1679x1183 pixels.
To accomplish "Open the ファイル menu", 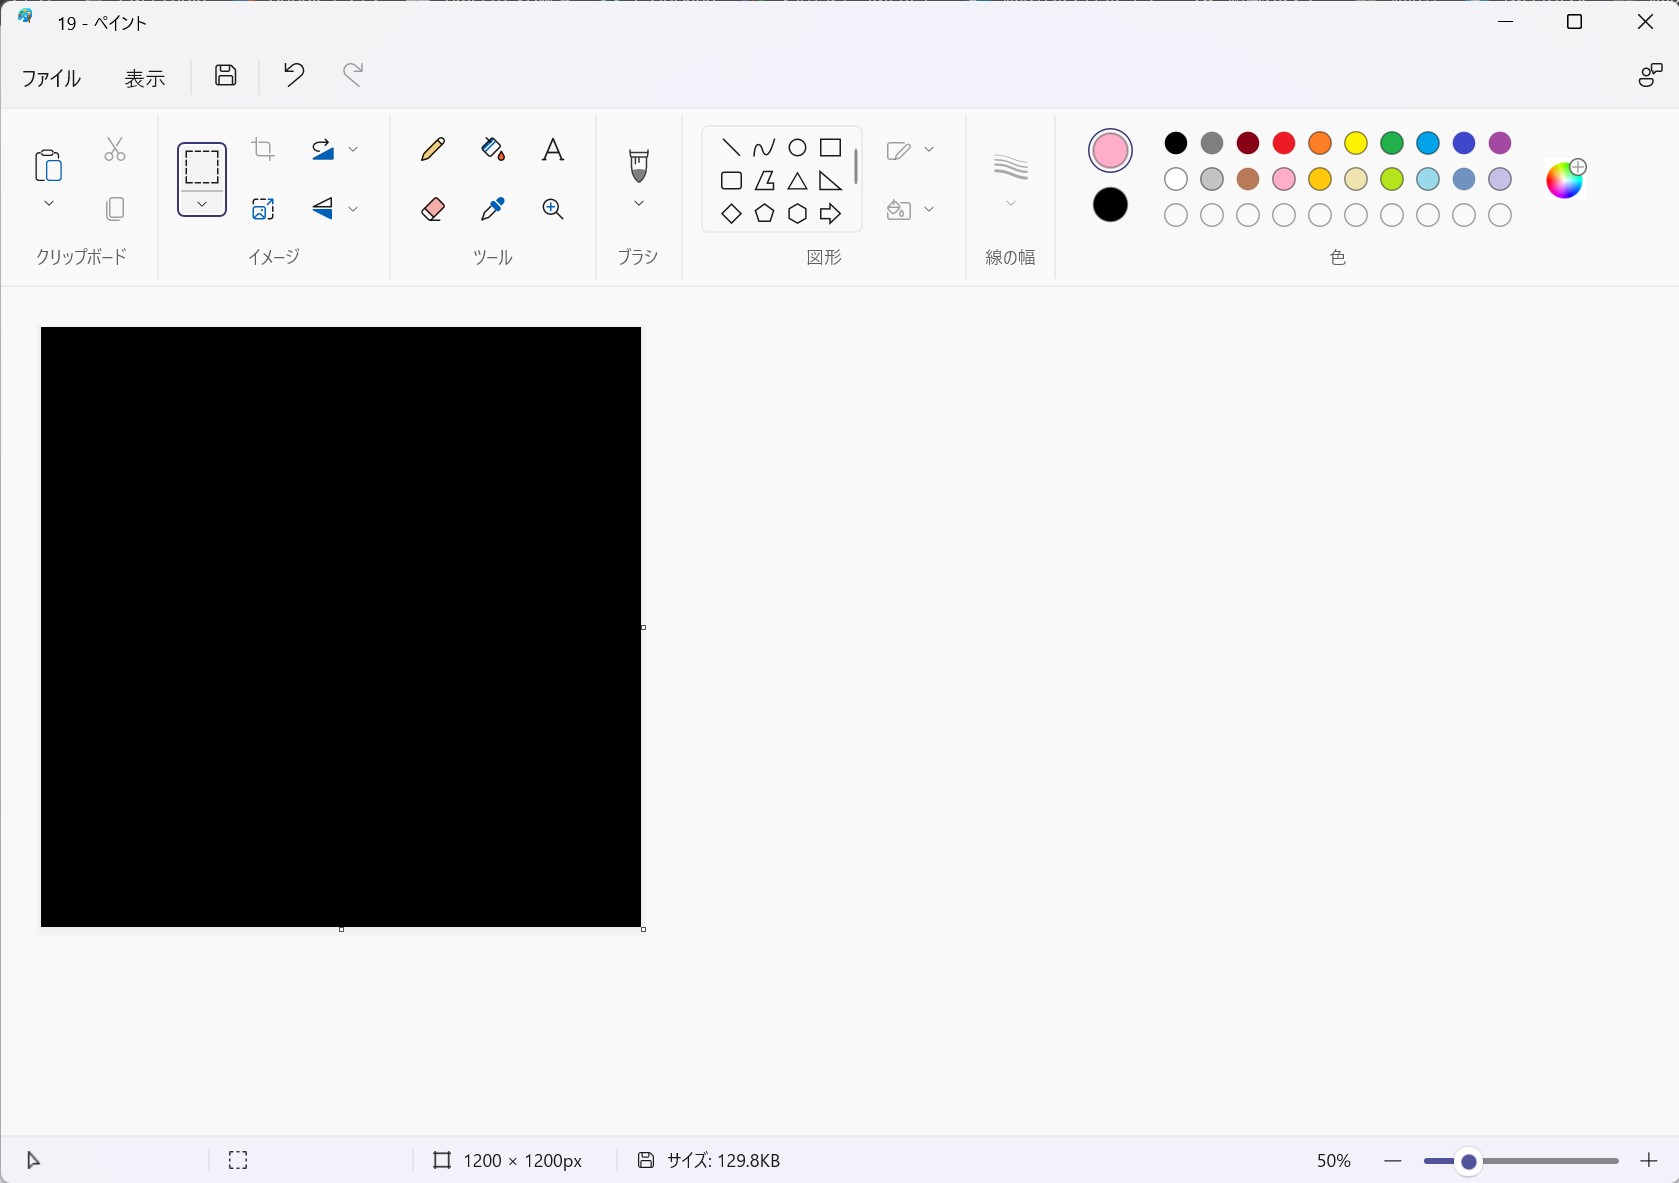I will [x=50, y=78].
